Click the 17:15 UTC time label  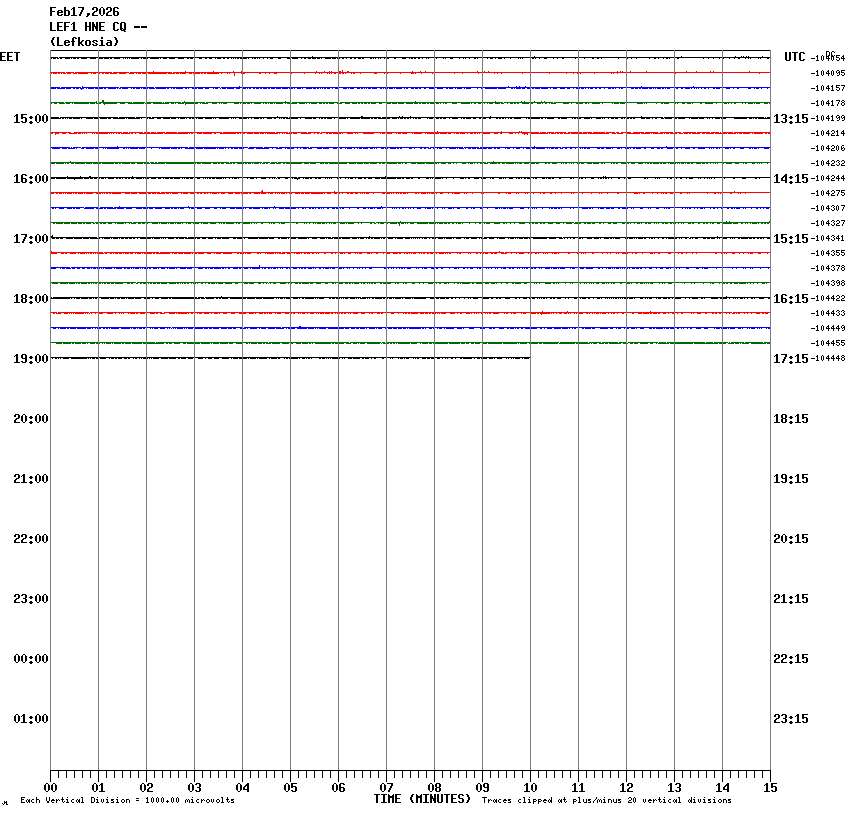[x=791, y=359]
